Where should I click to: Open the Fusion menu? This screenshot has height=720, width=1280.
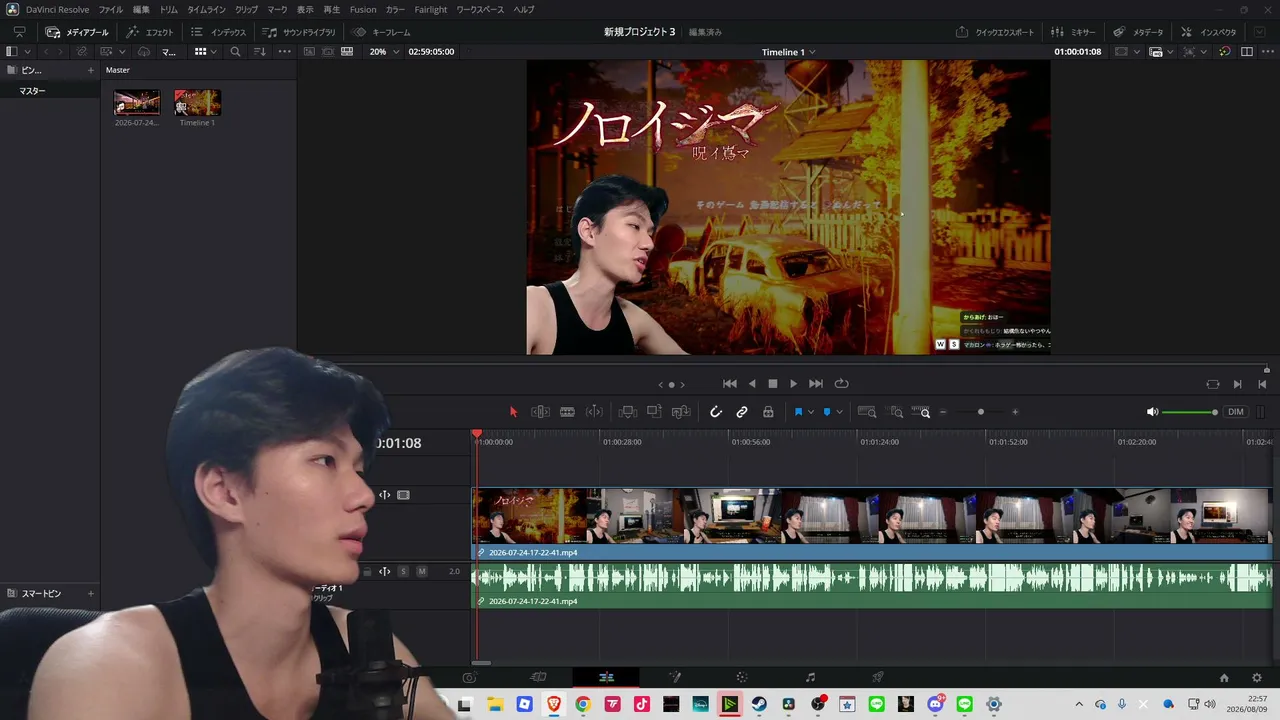coord(363,9)
